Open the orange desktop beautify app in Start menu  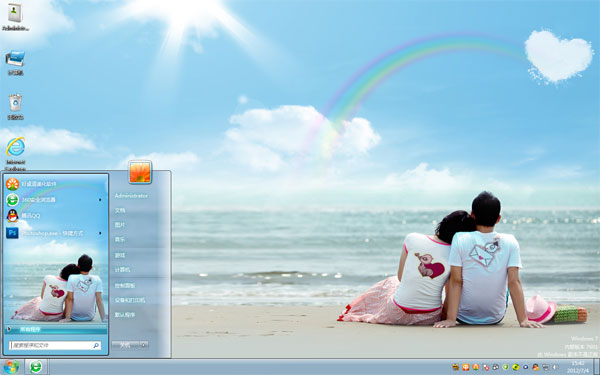55,184
